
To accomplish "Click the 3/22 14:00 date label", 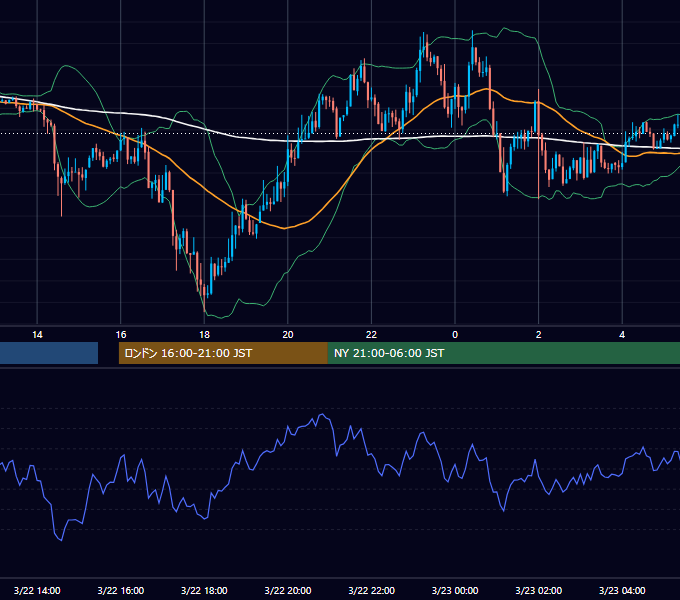I will click(x=37, y=590).
